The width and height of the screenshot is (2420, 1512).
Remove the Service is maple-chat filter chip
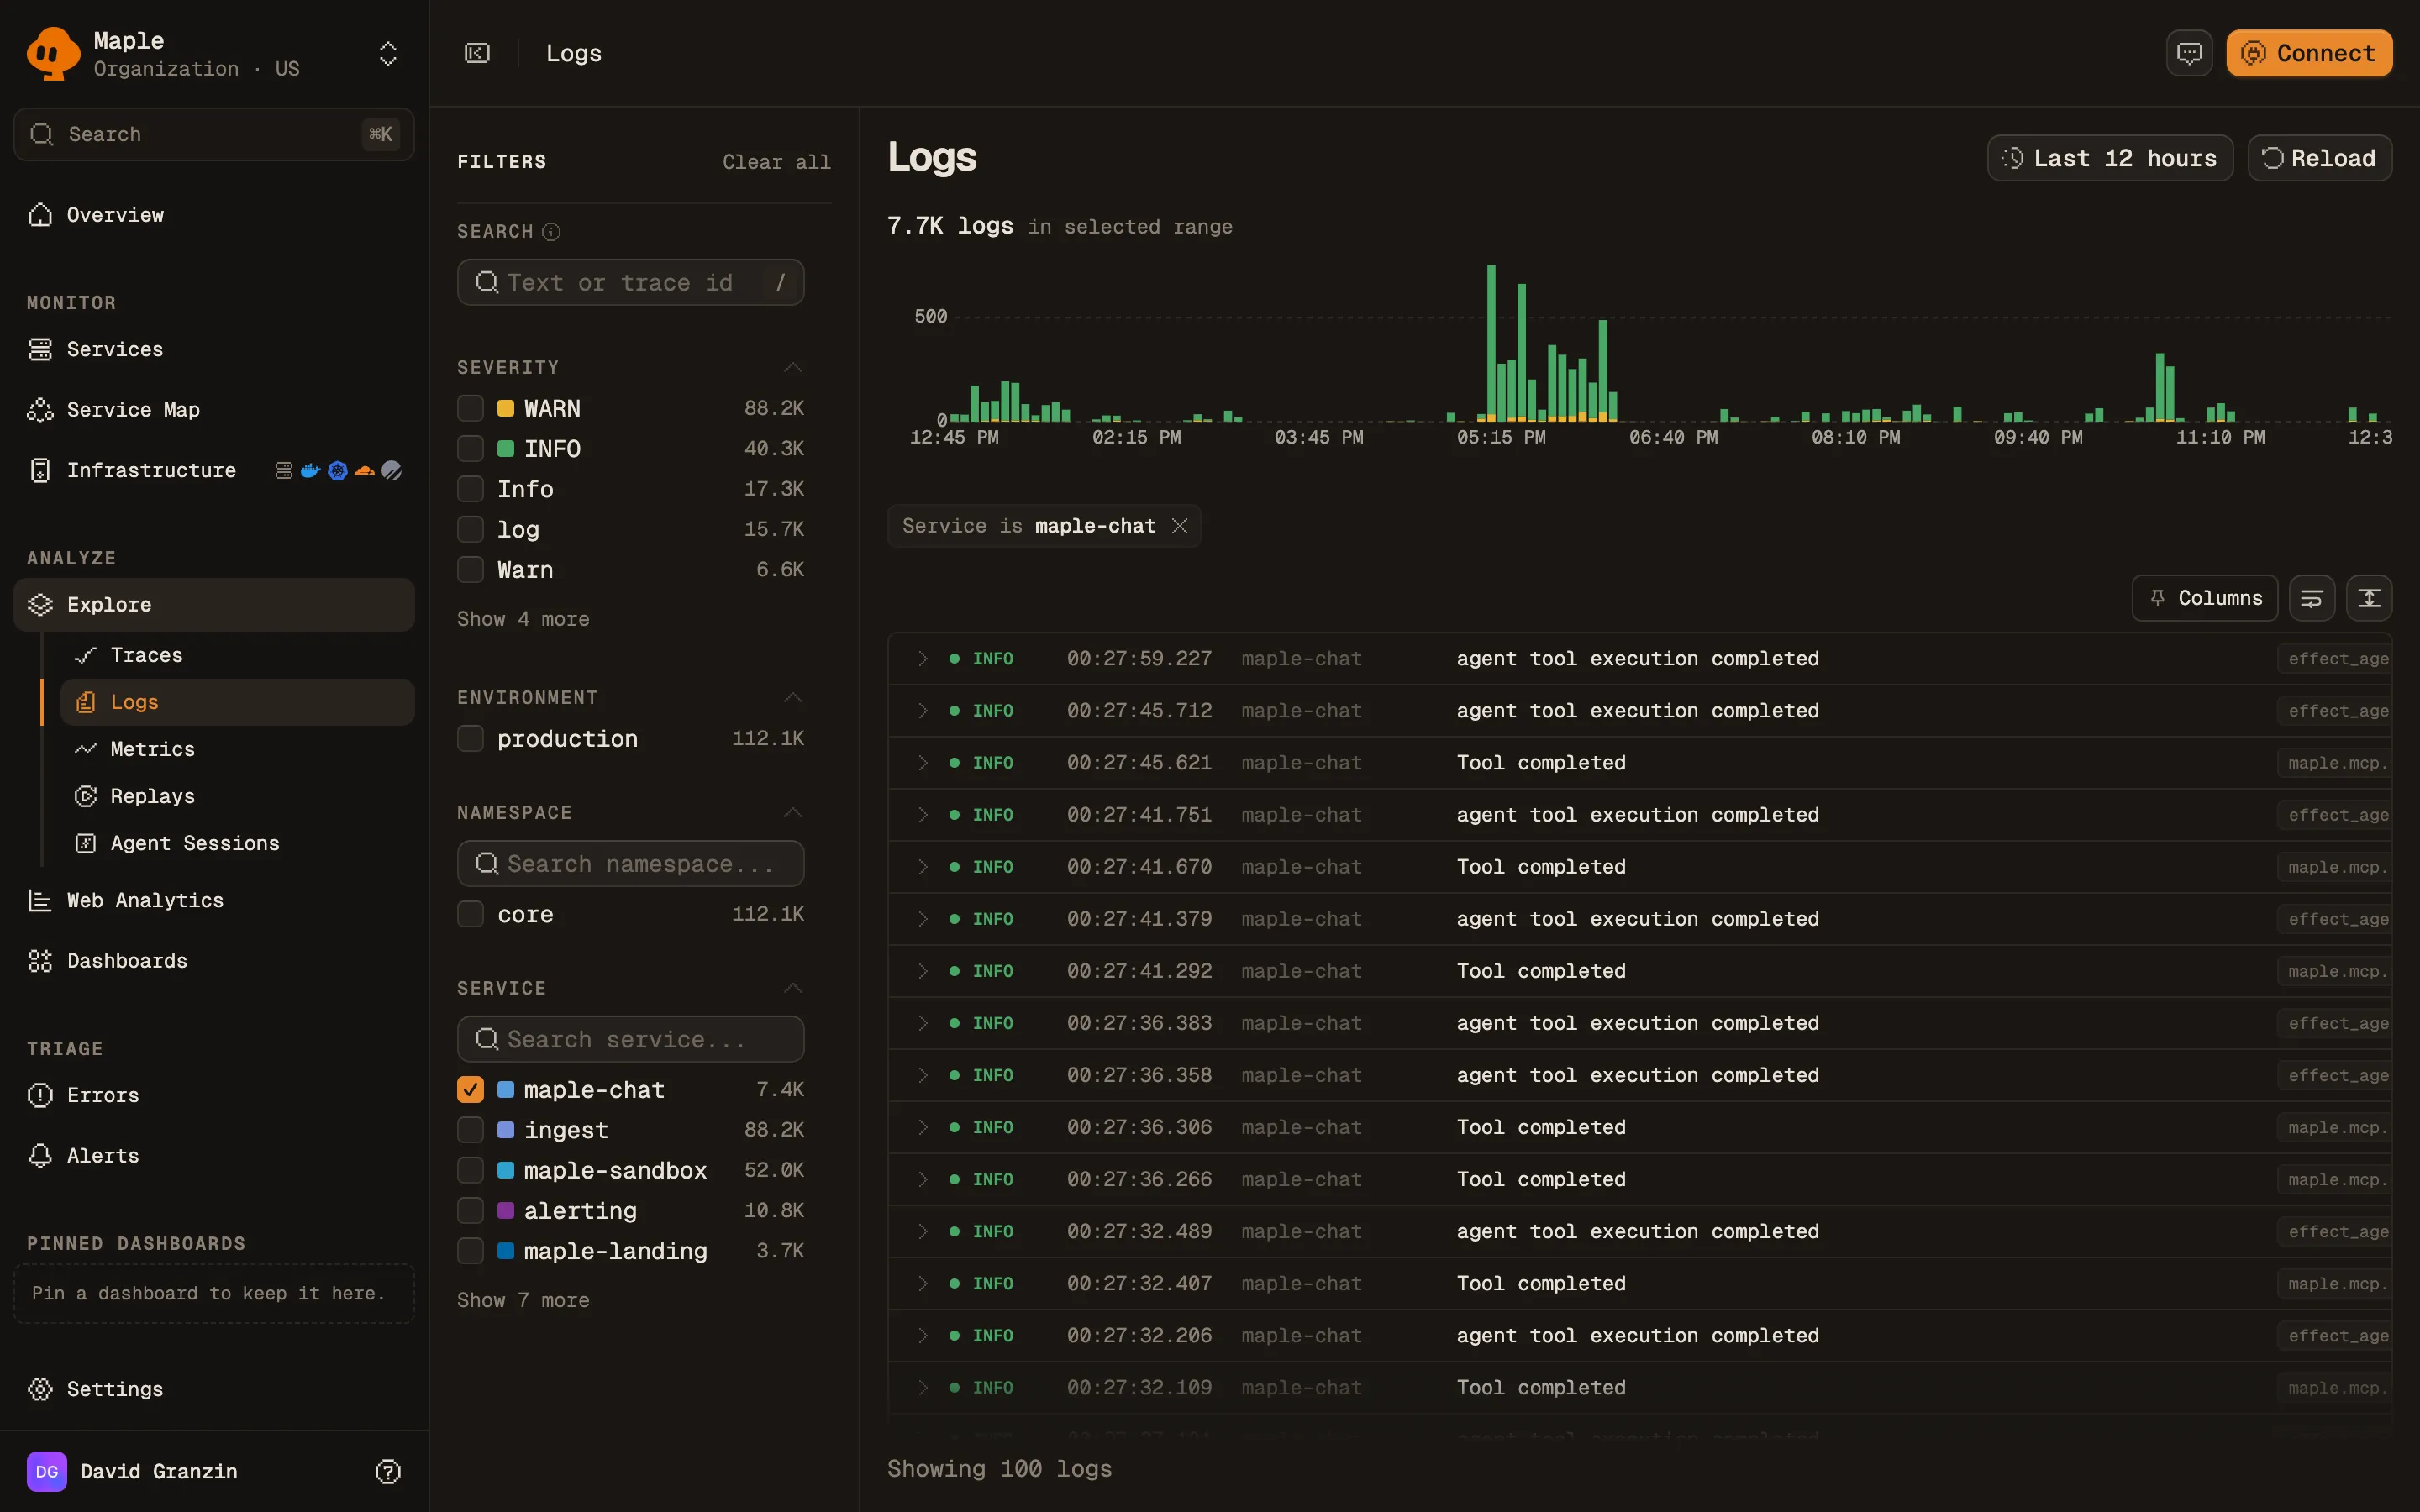coord(1180,526)
